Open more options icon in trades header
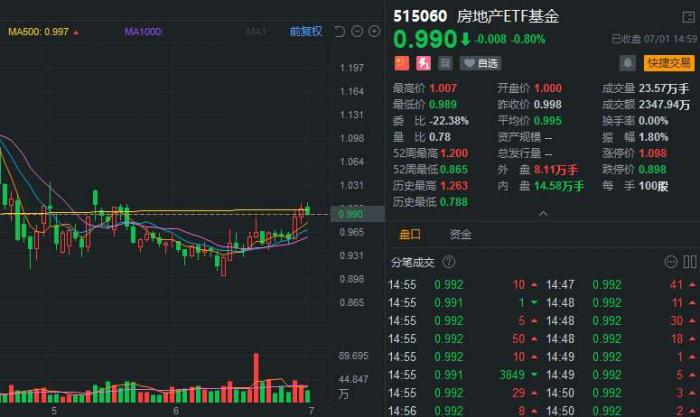The height and width of the screenshot is (417, 700). [671, 262]
